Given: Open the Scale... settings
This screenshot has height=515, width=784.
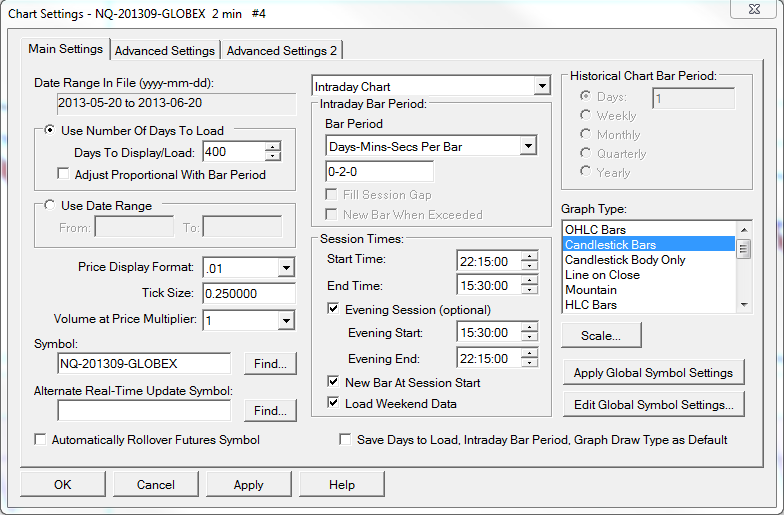Looking at the screenshot, I should click(x=601, y=336).
